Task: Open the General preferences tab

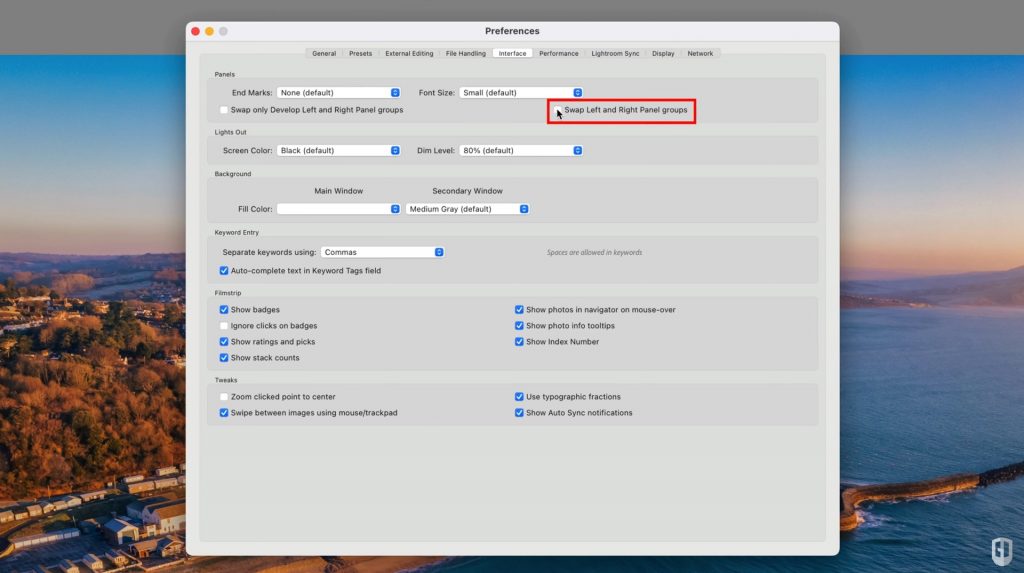Action: [x=324, y=53]
